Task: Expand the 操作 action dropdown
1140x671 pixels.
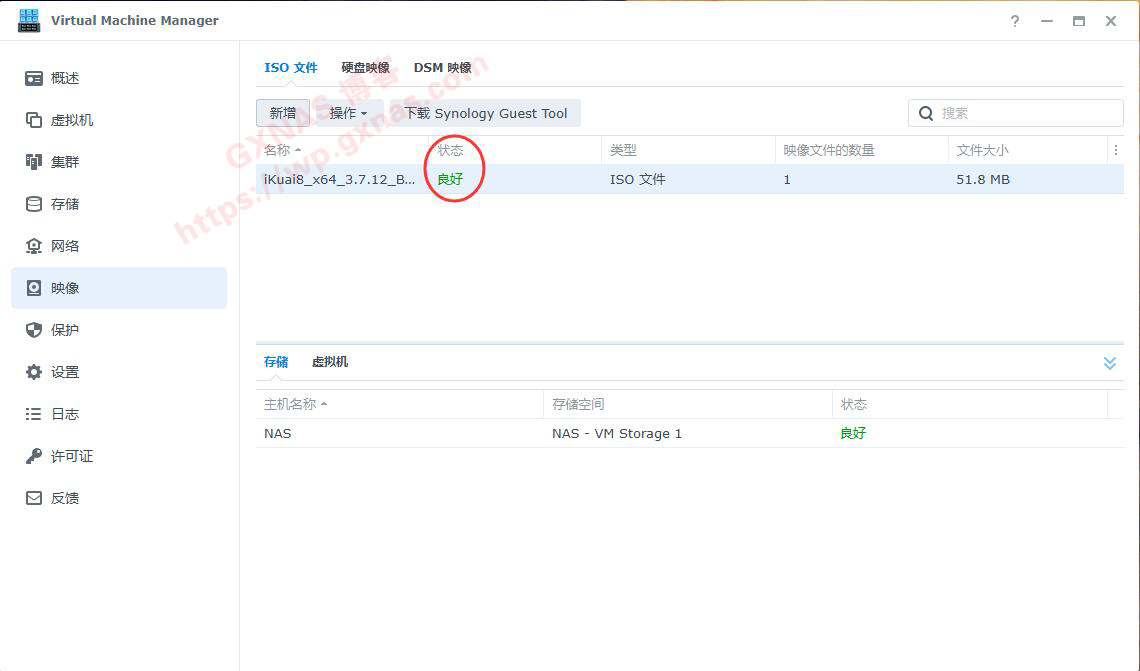Action: click(x=348, y=113)
